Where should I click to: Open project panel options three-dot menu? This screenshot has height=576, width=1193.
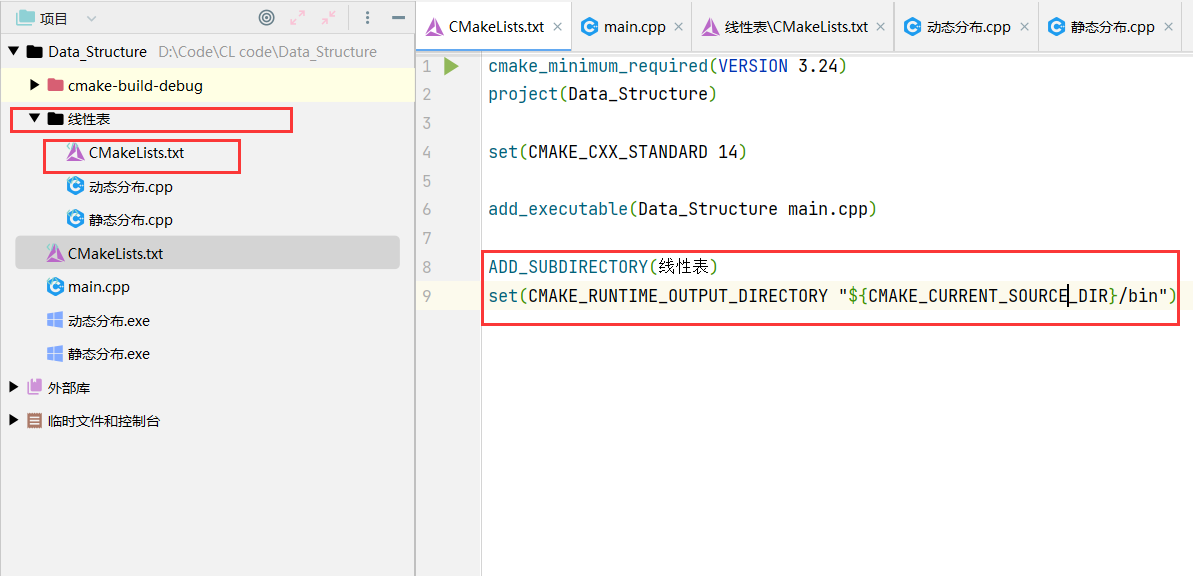(x=367, y=18)
